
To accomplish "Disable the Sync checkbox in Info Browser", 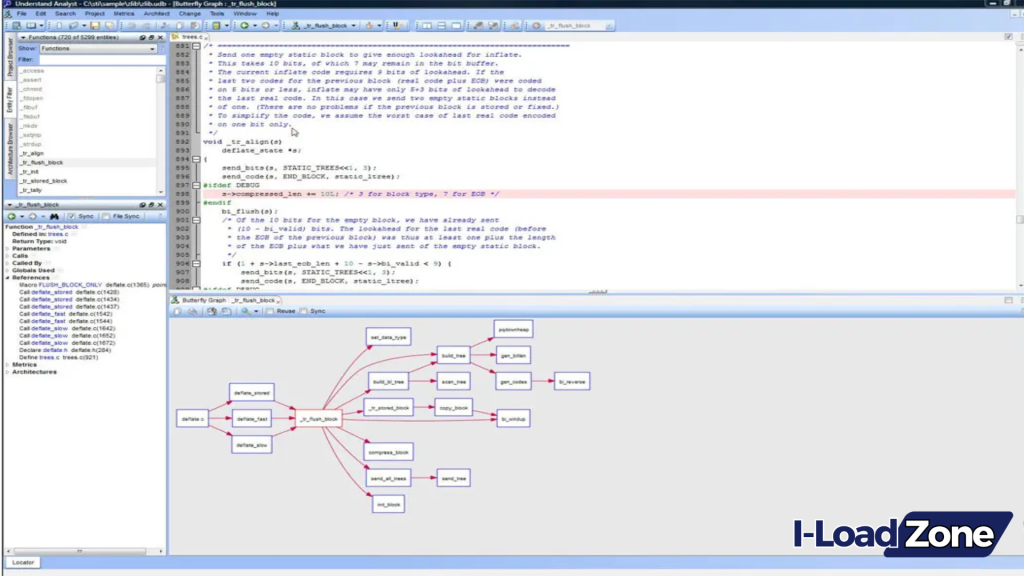I will point(71,216).
